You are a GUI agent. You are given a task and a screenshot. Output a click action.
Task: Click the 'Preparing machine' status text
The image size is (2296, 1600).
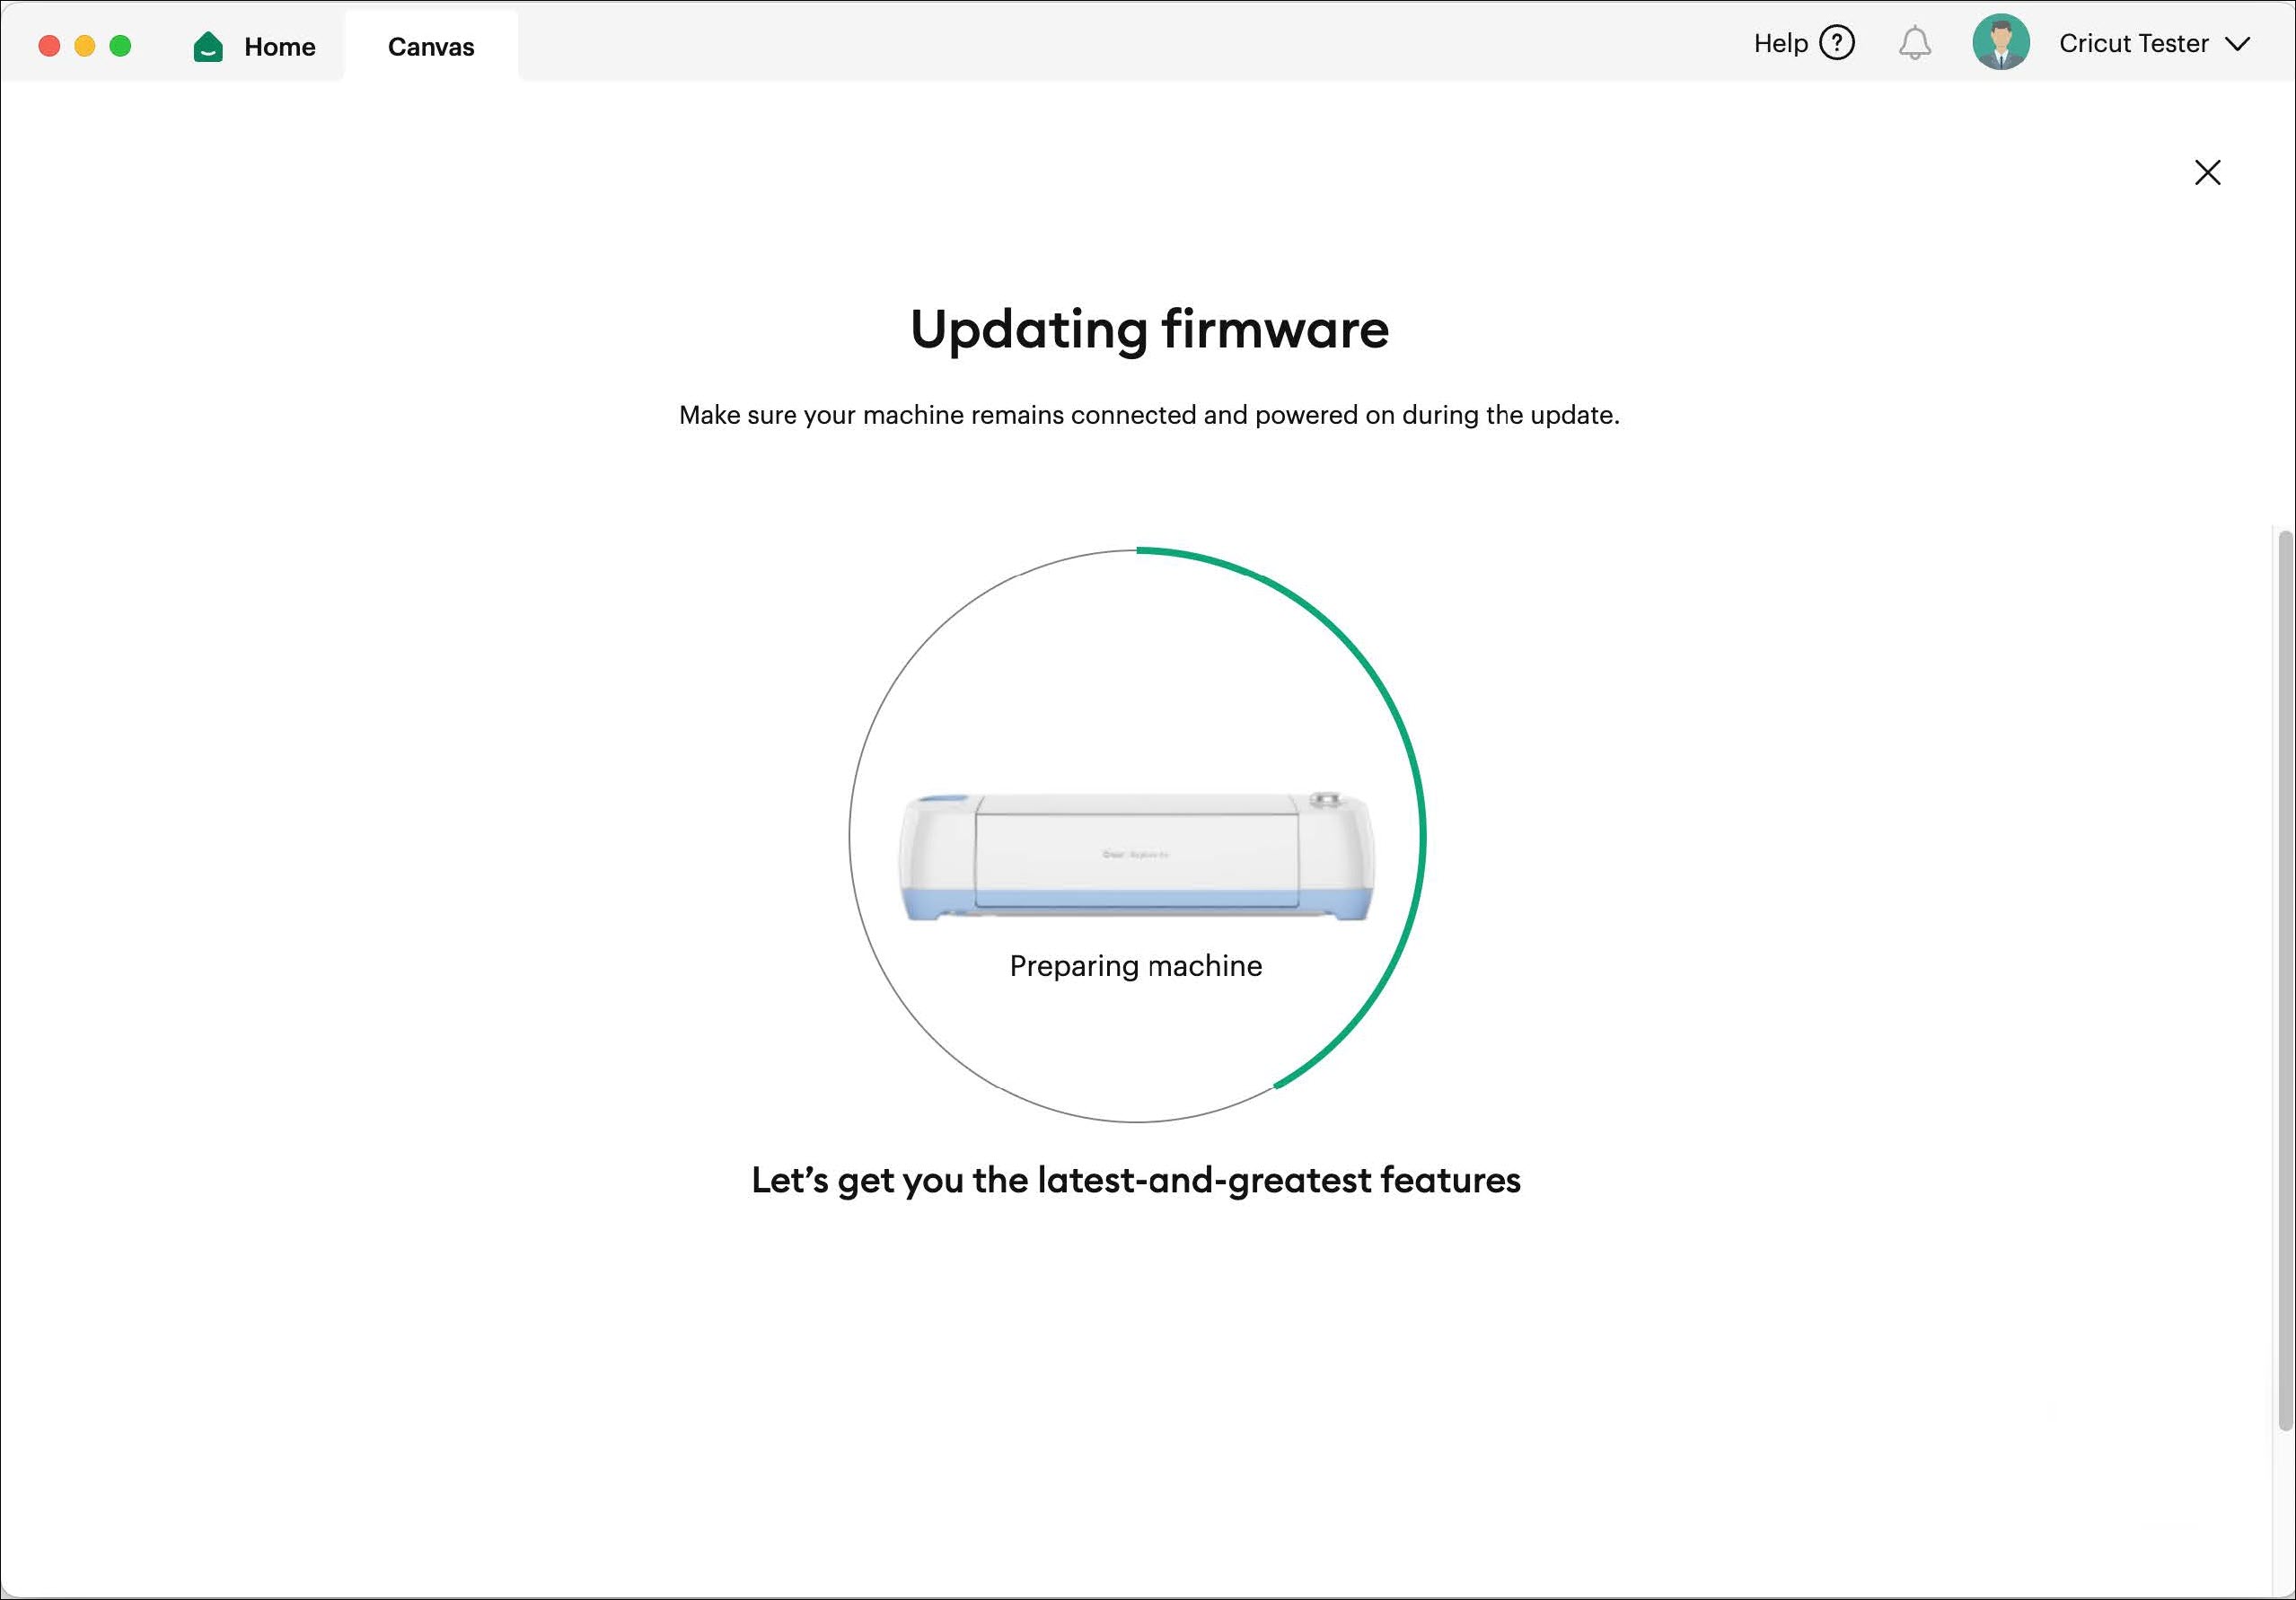[x=1136, y=966]
